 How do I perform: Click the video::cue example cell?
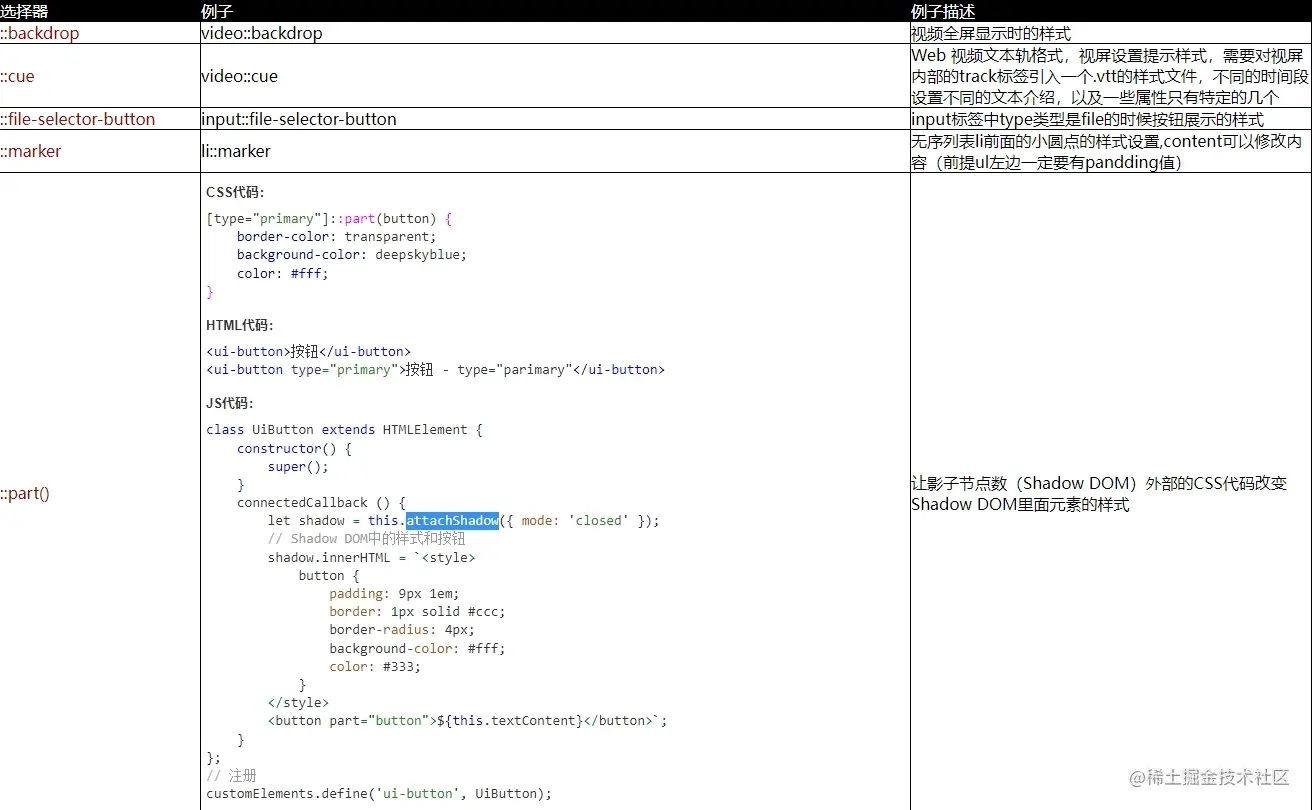click(240, 76)
